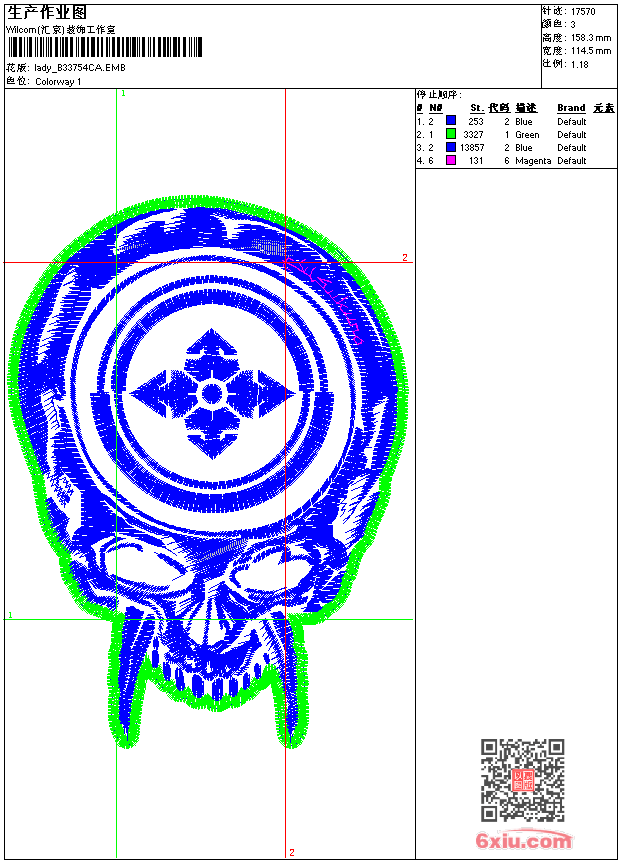Click the 'Magenta' color description
Viewport: 620px width, 860px height.
tap(533, 161)
